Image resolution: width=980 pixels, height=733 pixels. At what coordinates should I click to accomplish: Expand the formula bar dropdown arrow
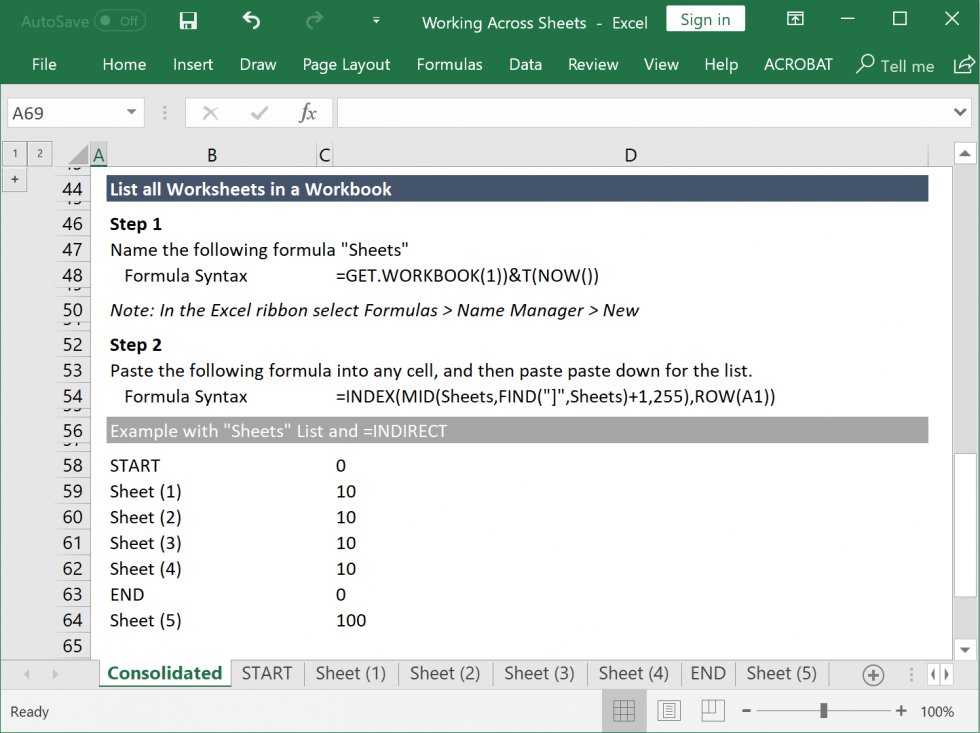point(962,112)
